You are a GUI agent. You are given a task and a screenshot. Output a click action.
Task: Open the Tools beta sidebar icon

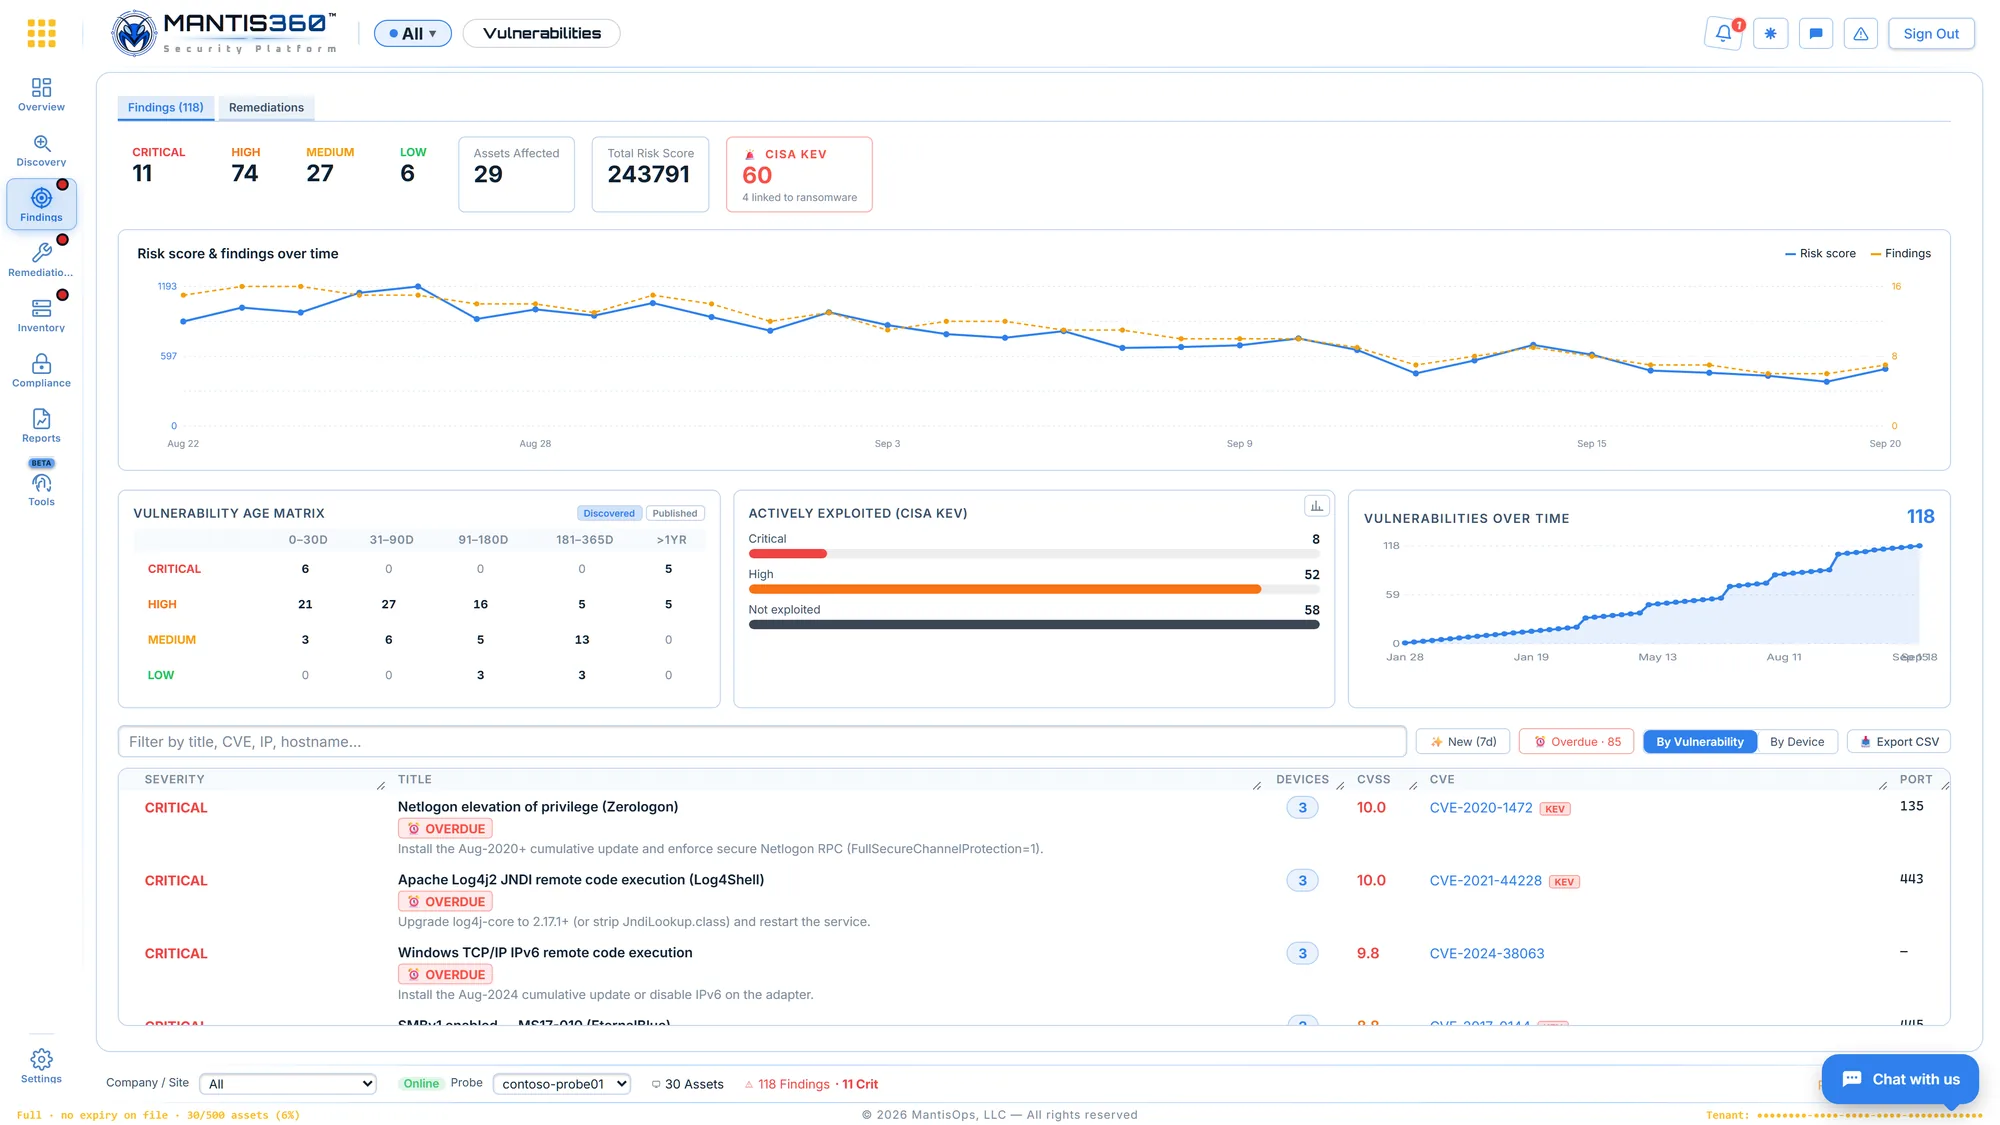pos(41,485)
